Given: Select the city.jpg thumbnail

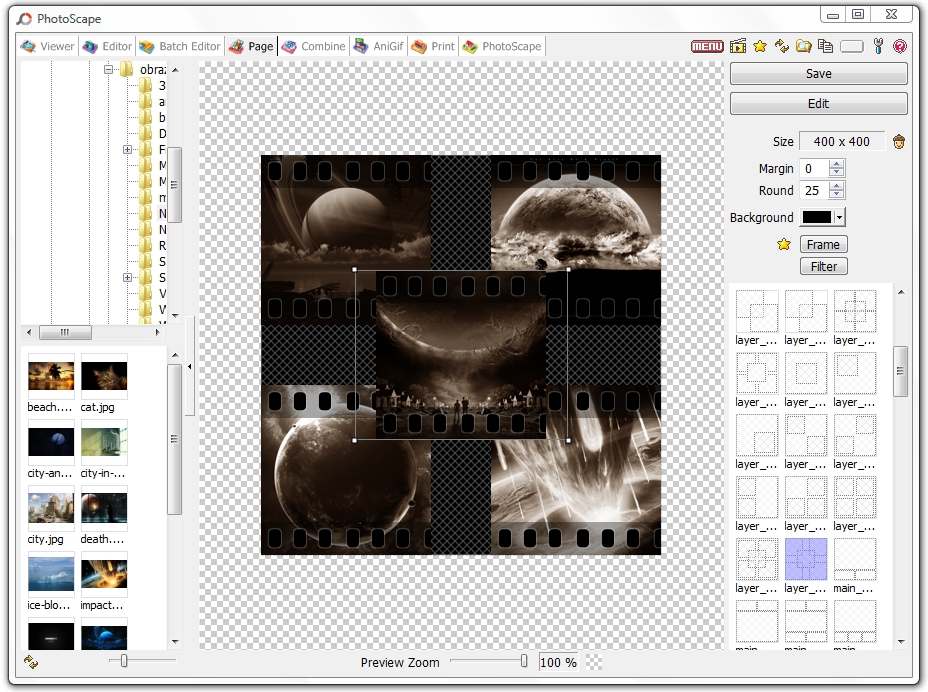Looking at the screenshot, I should (x=51, y=508).
